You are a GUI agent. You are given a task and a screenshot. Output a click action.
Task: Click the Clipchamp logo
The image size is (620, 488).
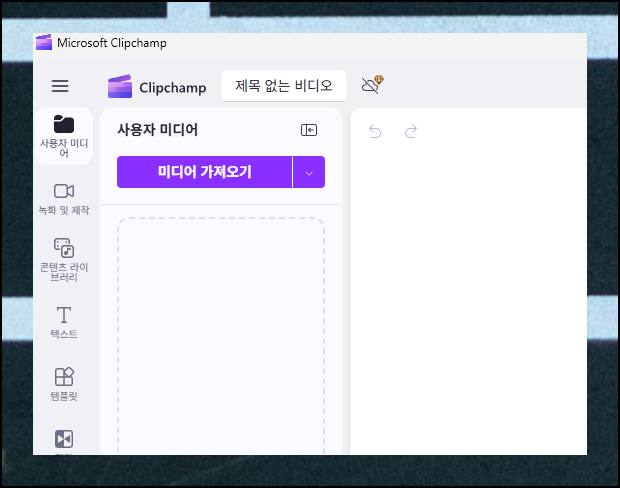[x=157, y=87]
